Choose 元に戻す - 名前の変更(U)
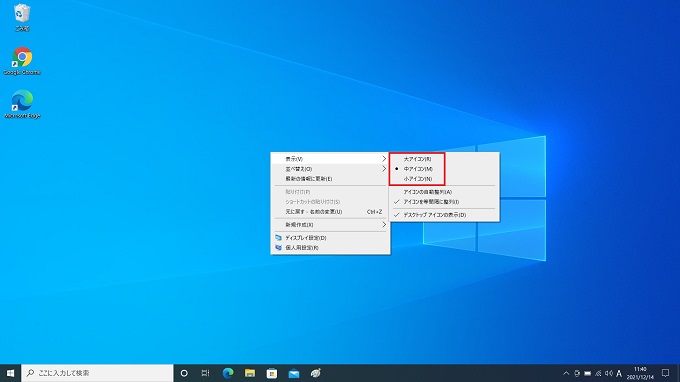680x382 pixels. (330, 212)
